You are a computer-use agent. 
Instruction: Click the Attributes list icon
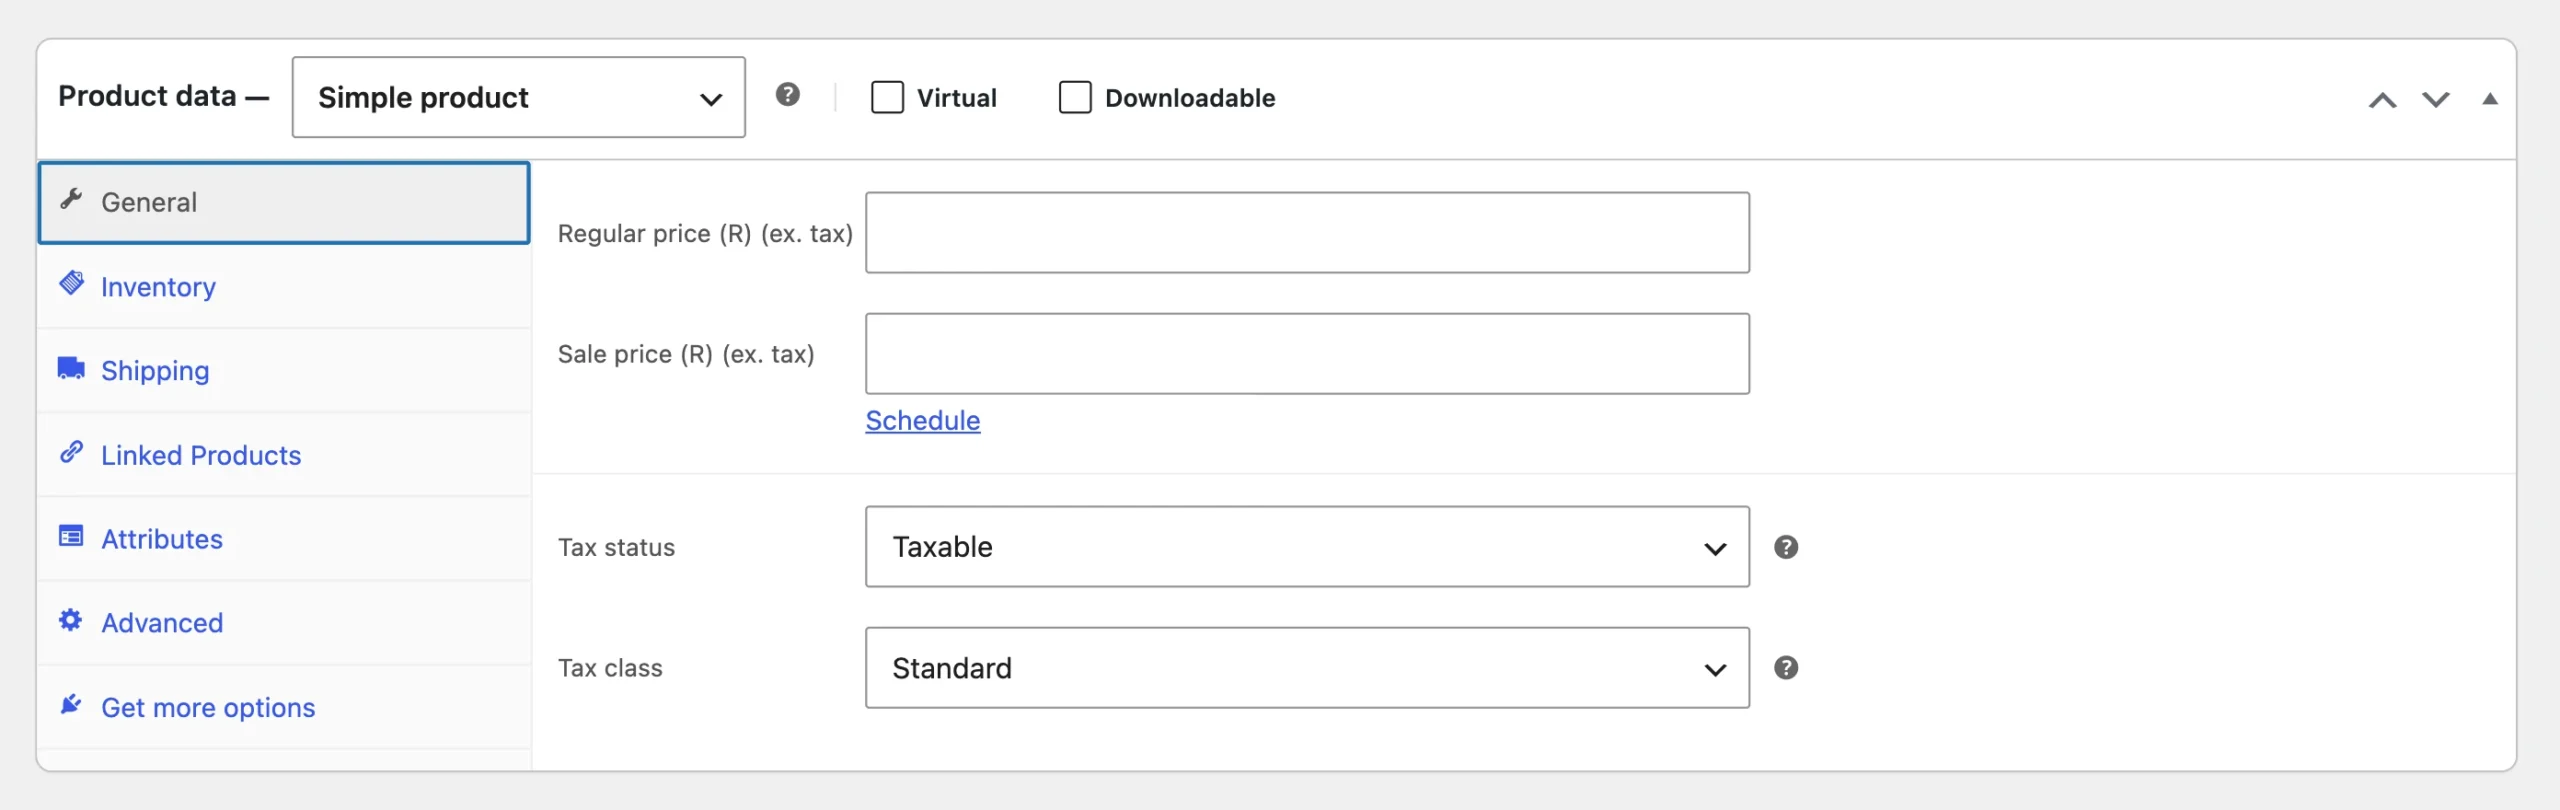(71, 536)
